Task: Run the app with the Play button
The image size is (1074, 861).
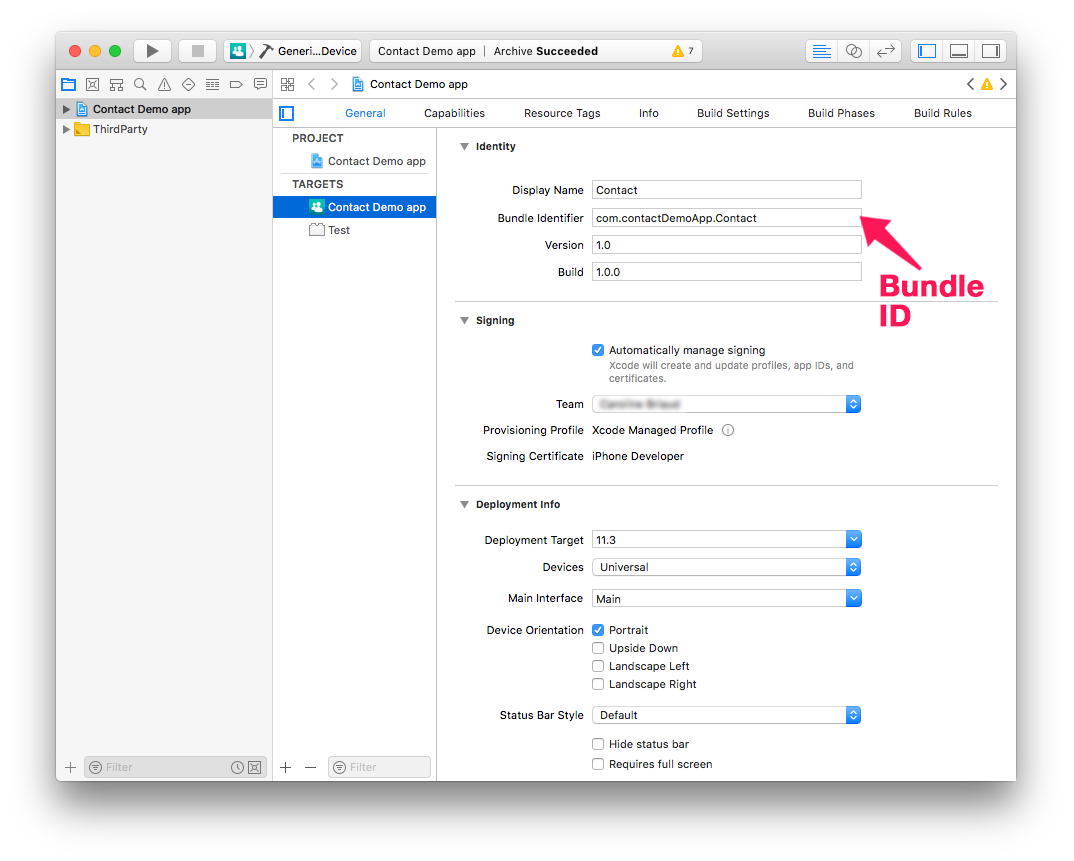Action: [x=153, y=51]
